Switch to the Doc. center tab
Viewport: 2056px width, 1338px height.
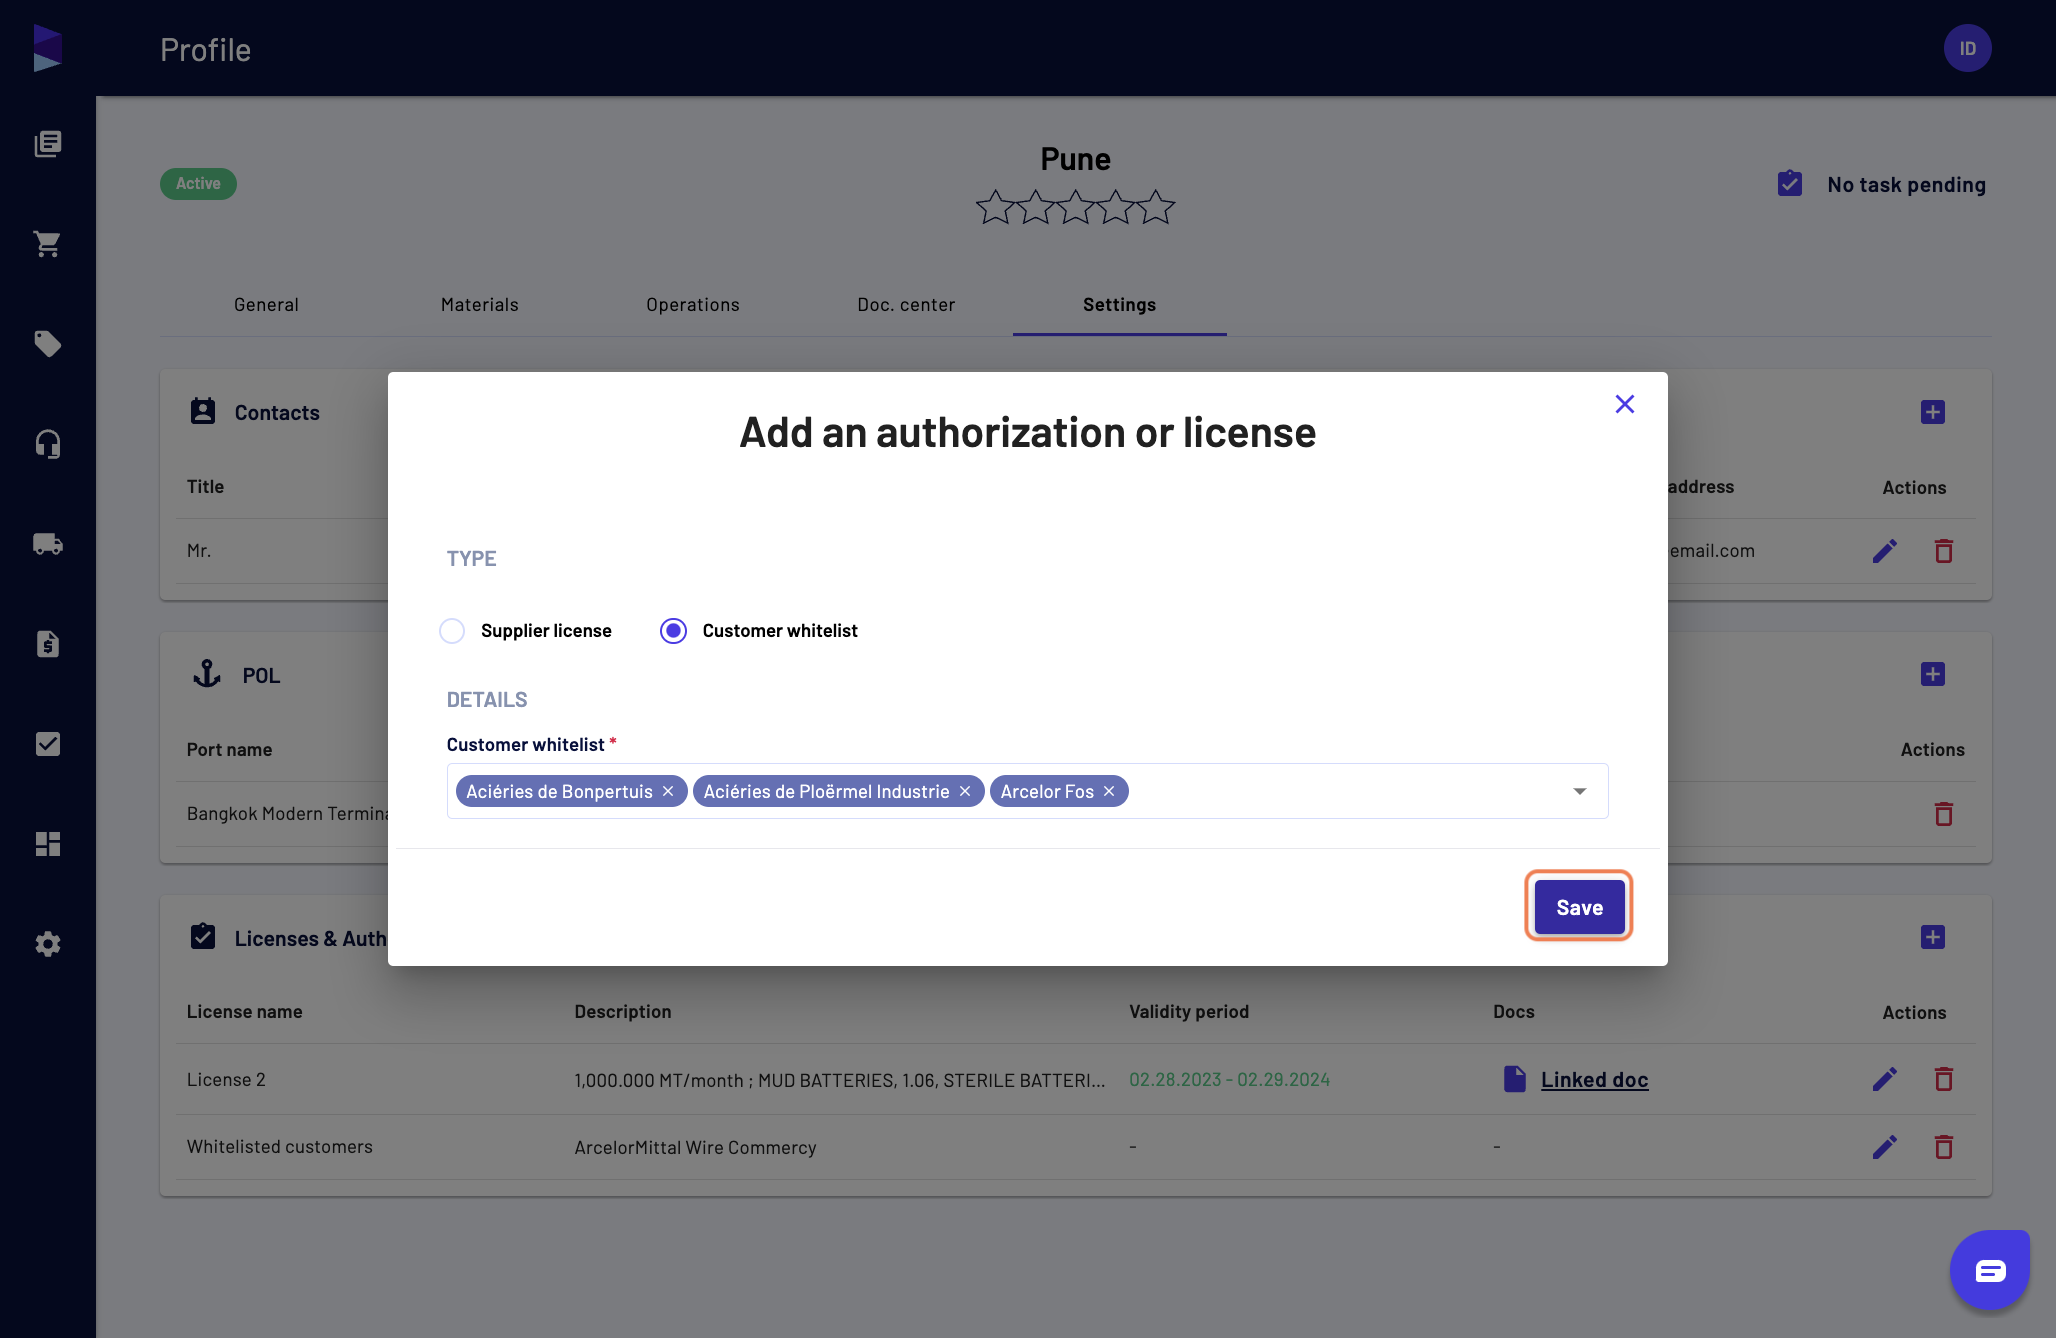click(x=906, y=305)
